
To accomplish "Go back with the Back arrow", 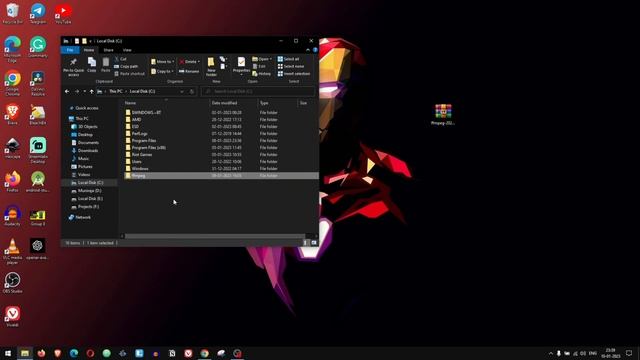I will 67,91.
